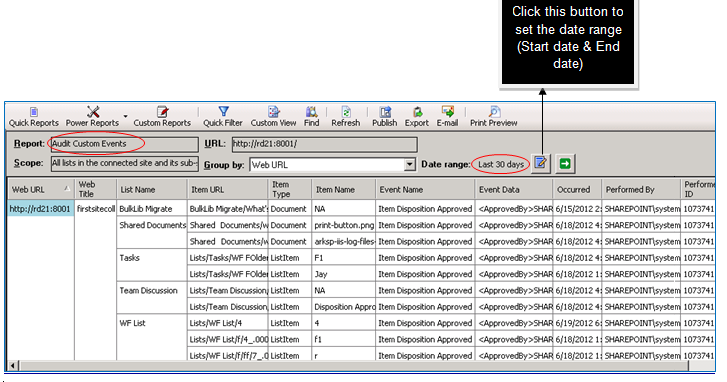Click the Item URL column header

(228, 189)
